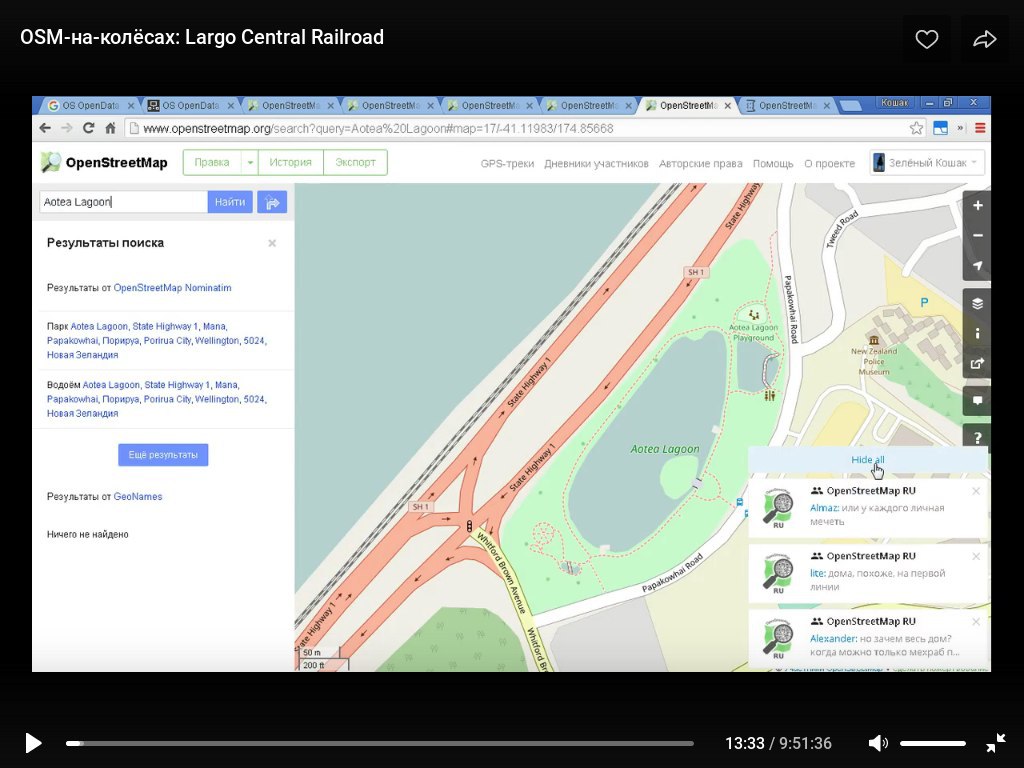Open directions with the blue arrow icon
Screen dimensions: 1024x768
tap(272, 202)
